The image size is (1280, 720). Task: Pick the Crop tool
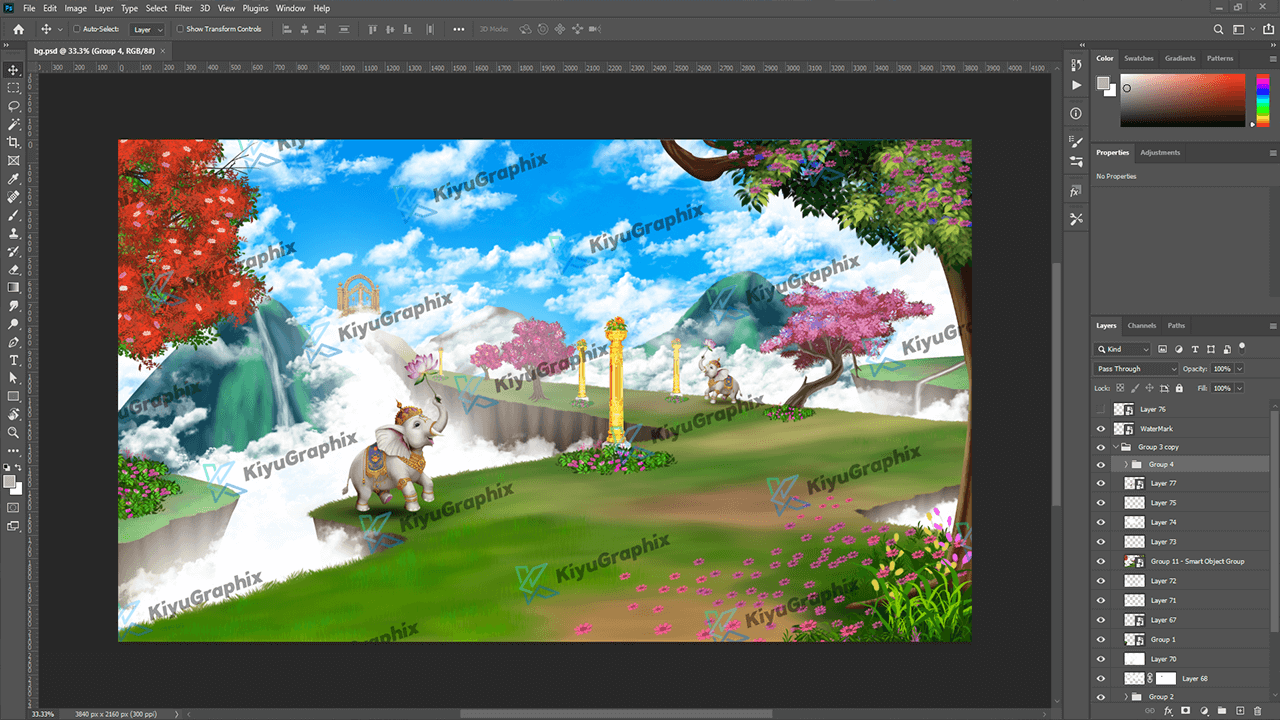[x=14, y=142]
